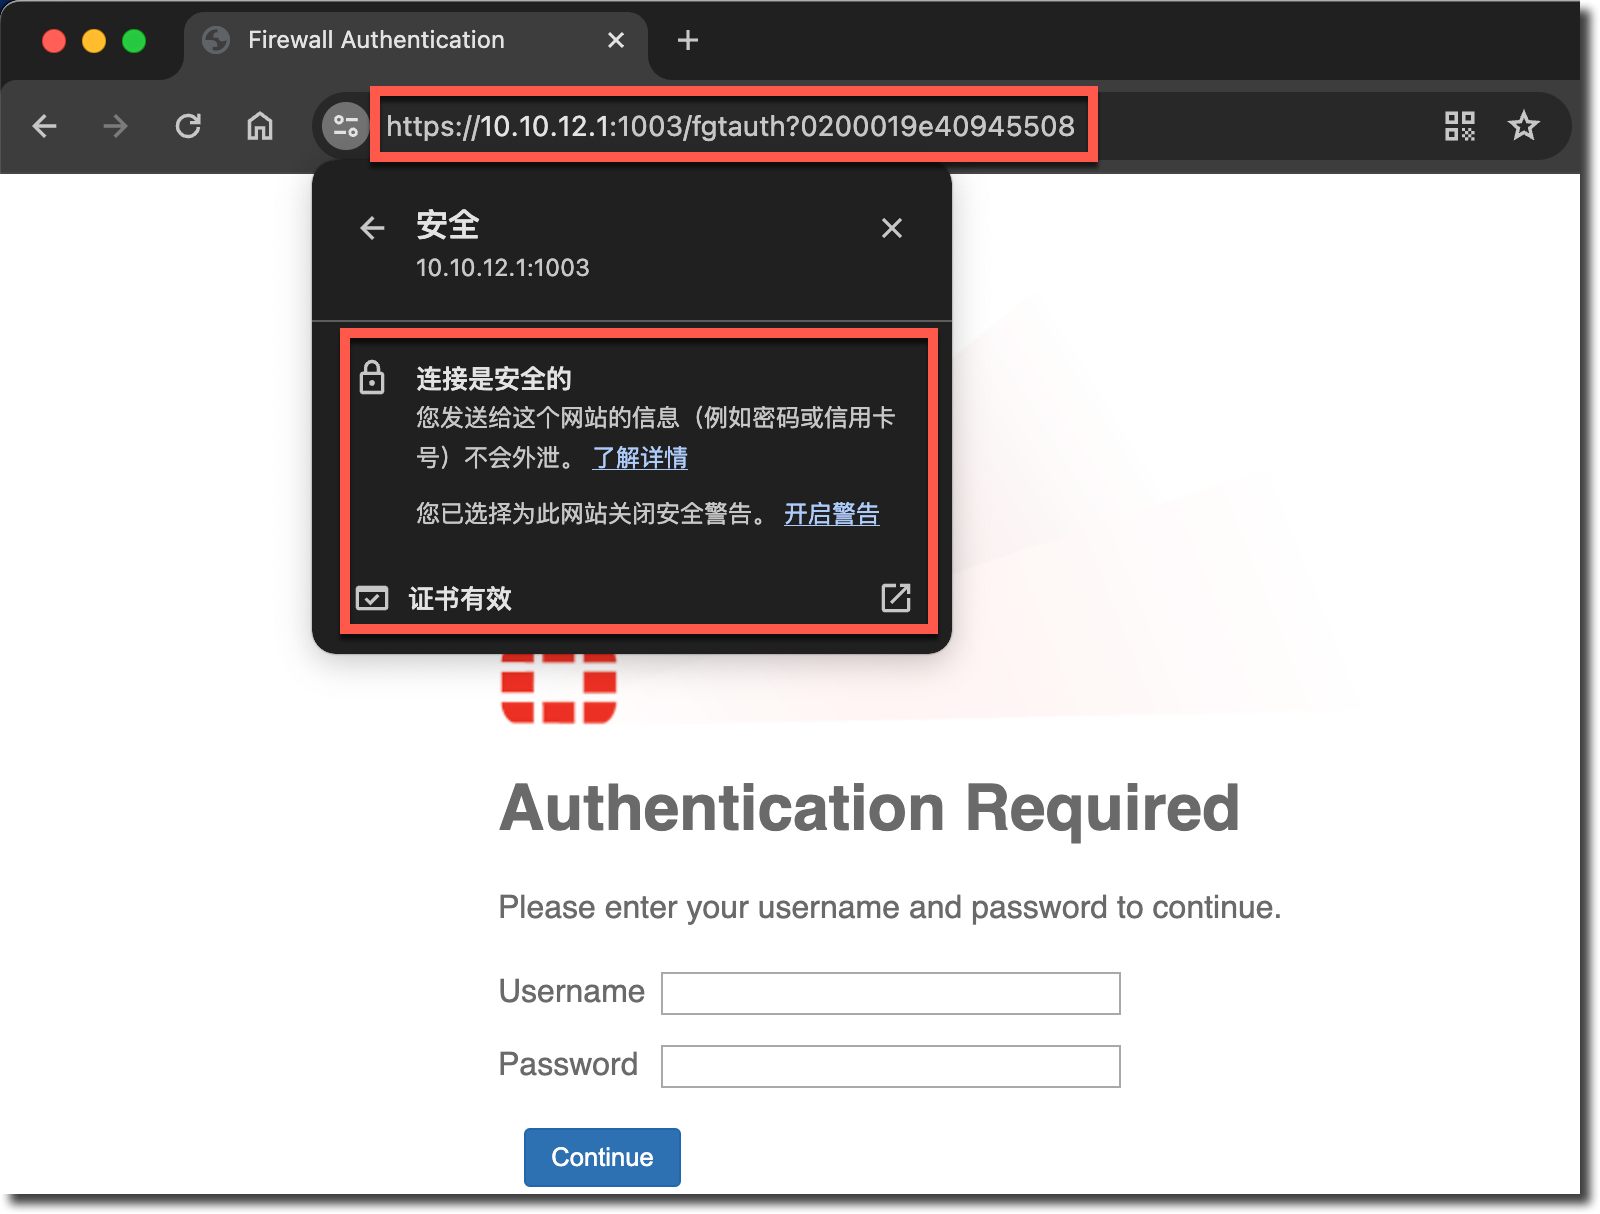Click the 了解详情 link

(640, 458)
